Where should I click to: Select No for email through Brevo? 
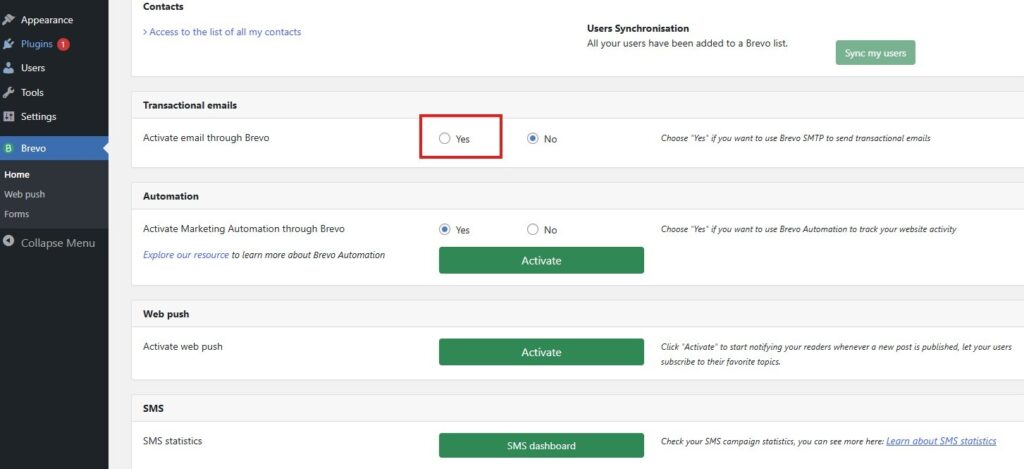click(533, 139)
